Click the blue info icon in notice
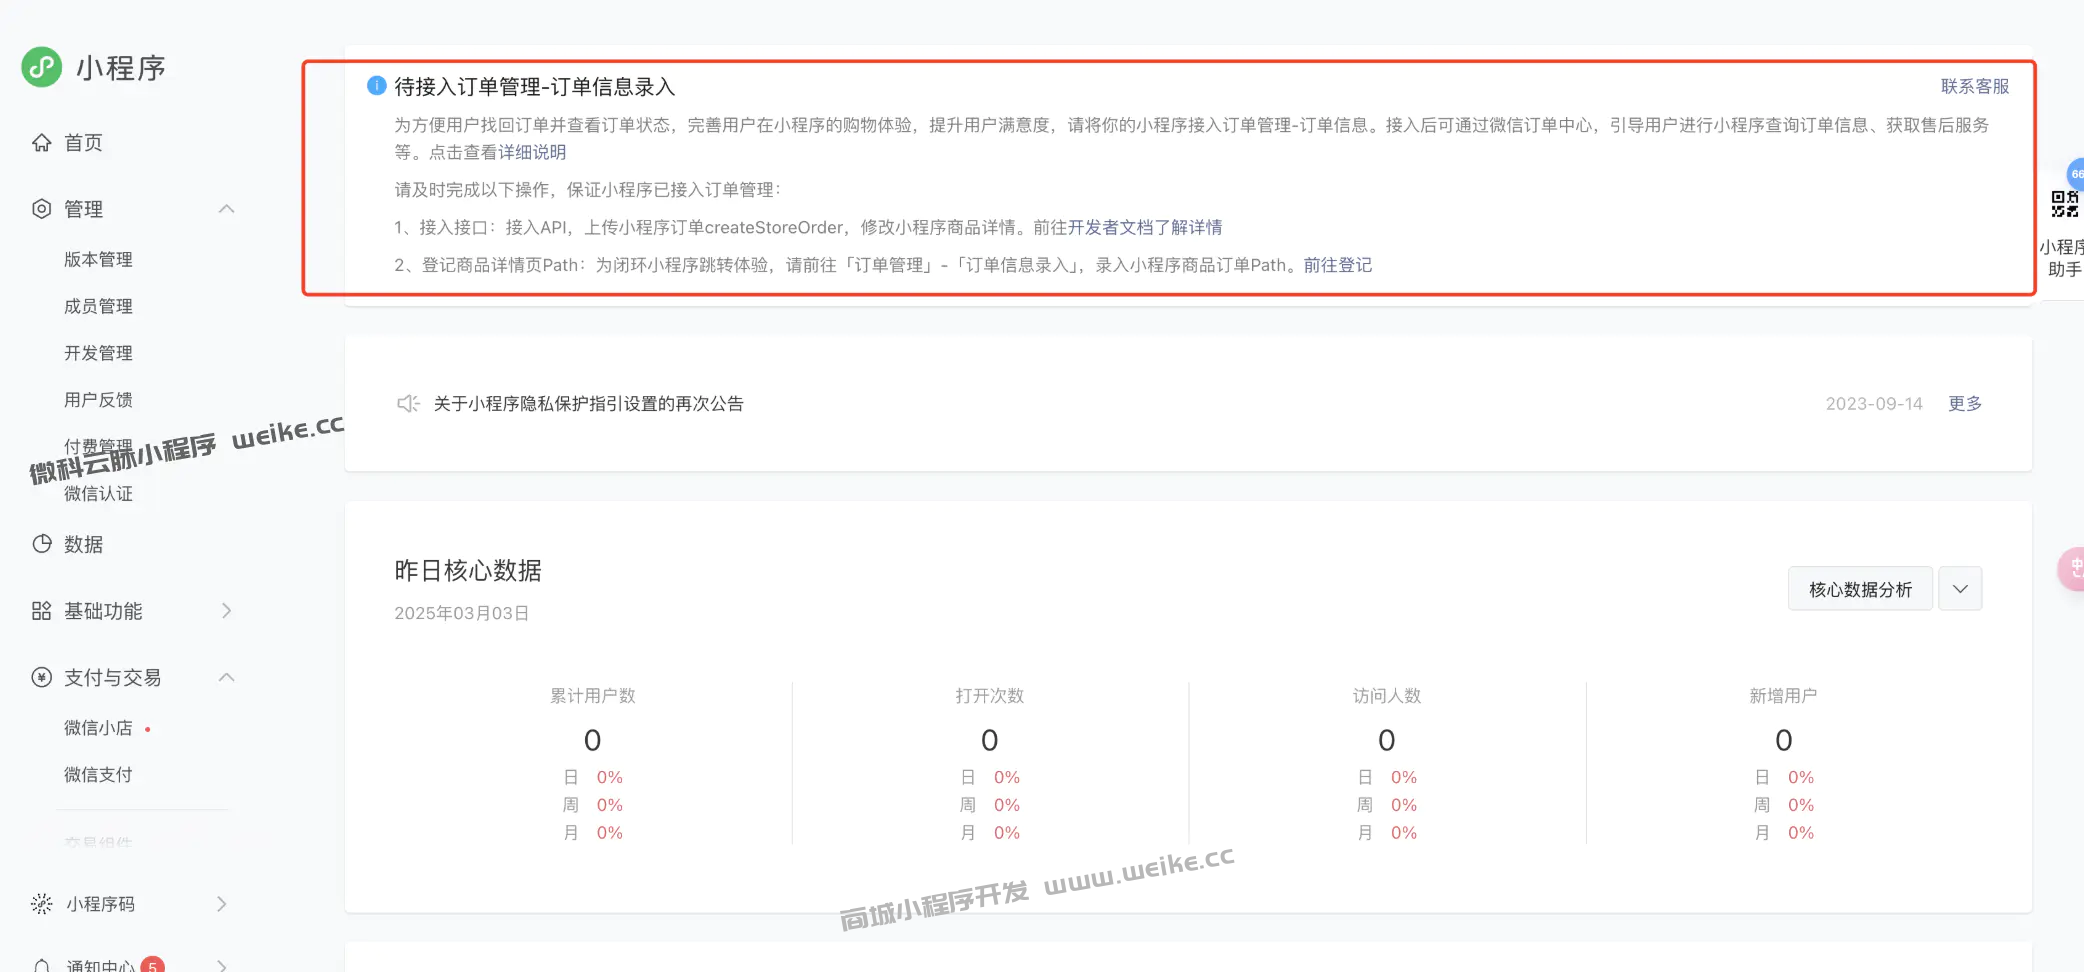 (x=377, y=85)
